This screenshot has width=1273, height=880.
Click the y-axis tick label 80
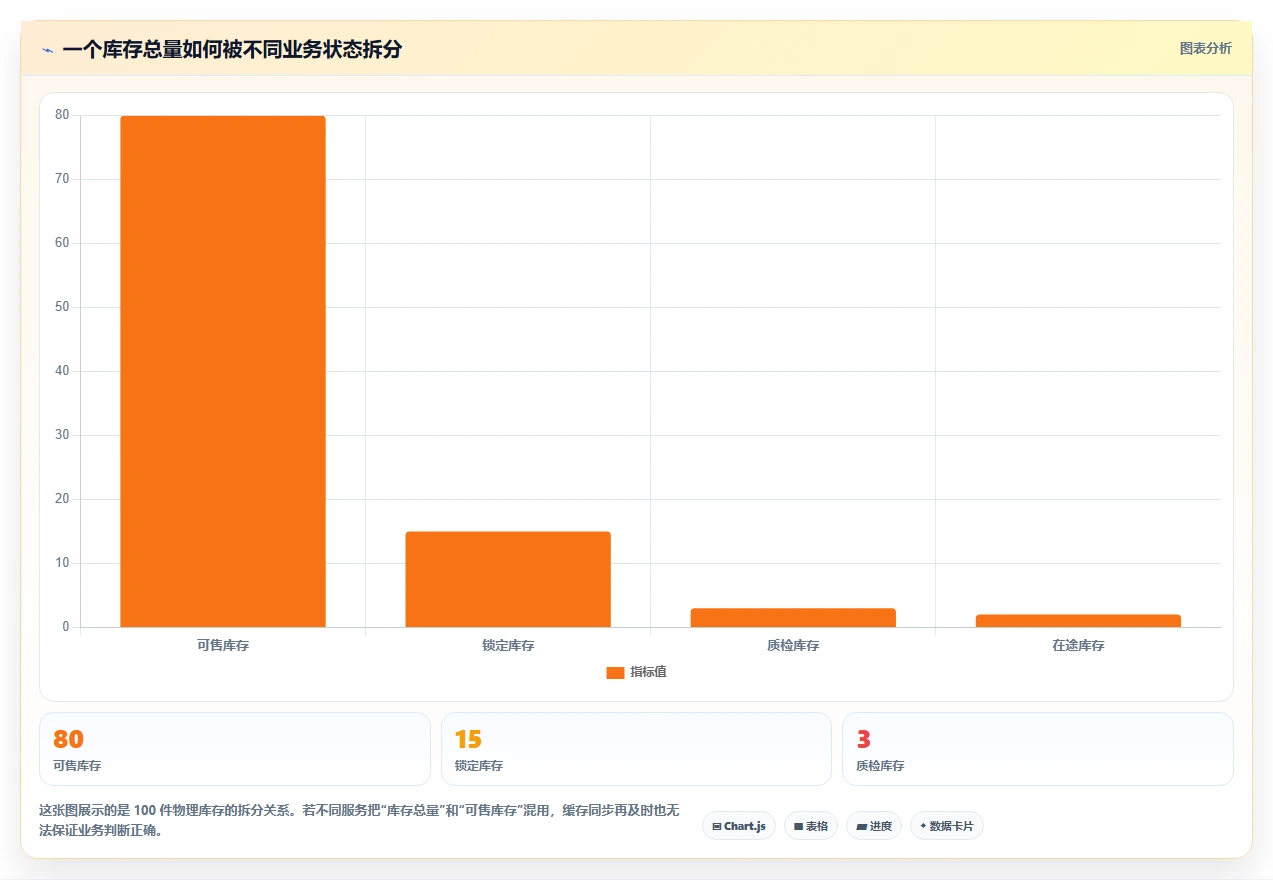[62, 115]
